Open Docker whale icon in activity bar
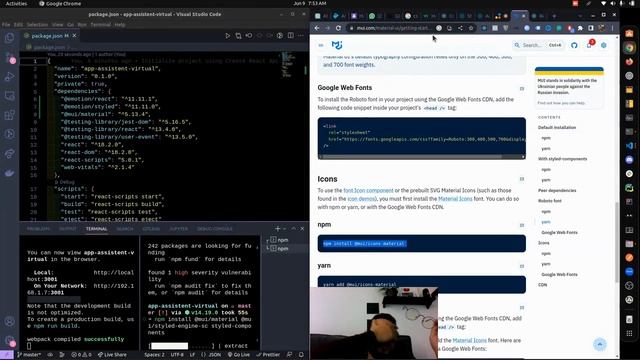The image size is (640, 360). (x=9, y=173)
